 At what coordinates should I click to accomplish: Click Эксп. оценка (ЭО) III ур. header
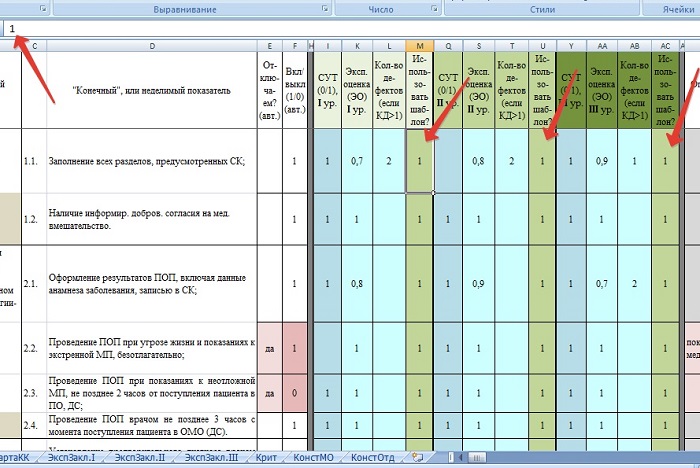[602, 91]
